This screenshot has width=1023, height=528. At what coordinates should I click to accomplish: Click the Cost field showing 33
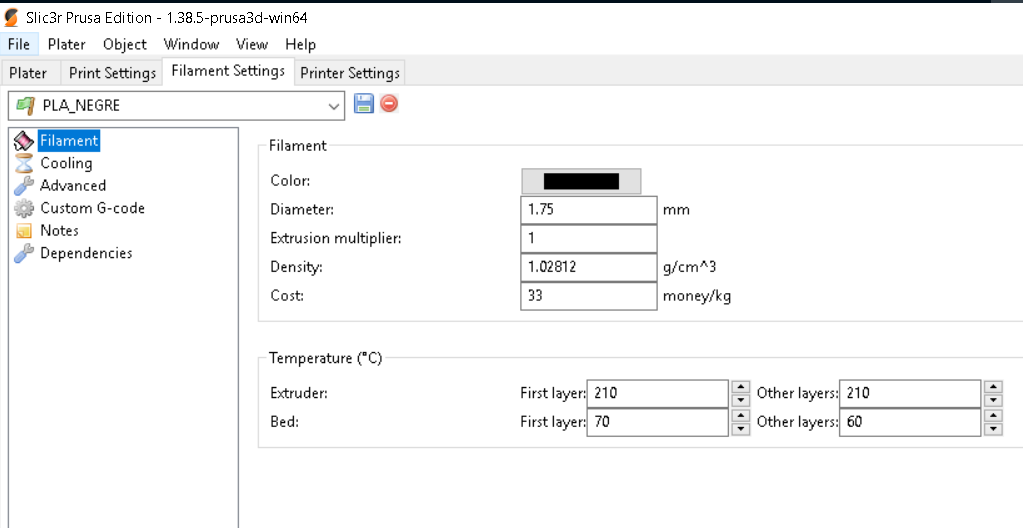[x=588, y=296]
